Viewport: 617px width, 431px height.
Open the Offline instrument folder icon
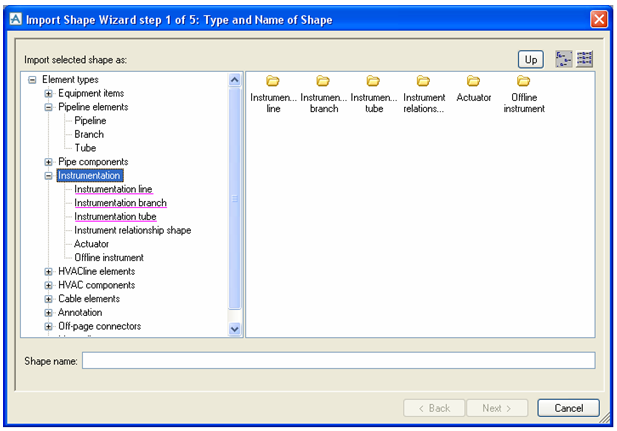coord(523,81)
